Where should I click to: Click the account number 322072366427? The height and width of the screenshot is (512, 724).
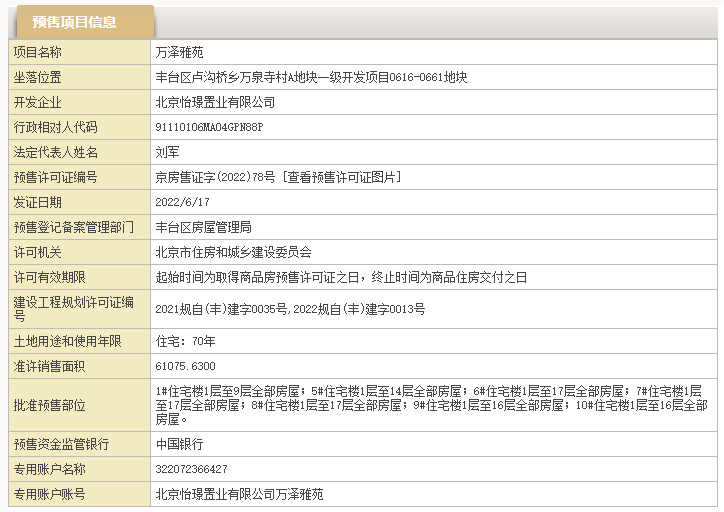tap(191, 469)
